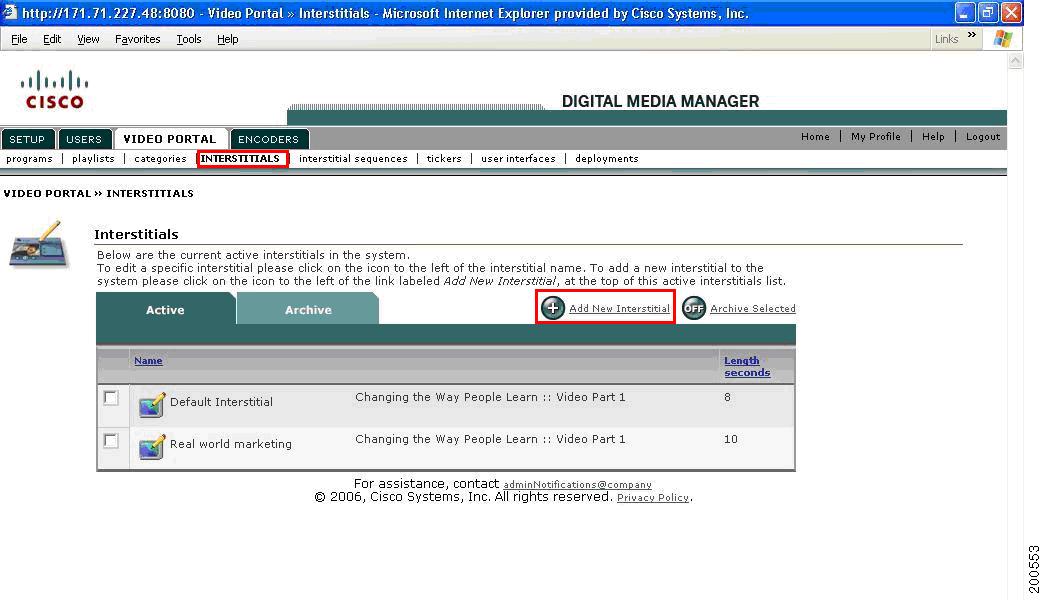Screen dimensions: 1042x600
Task: Click the Internet Explorer page icon in title bar
Action: (9, 13)
